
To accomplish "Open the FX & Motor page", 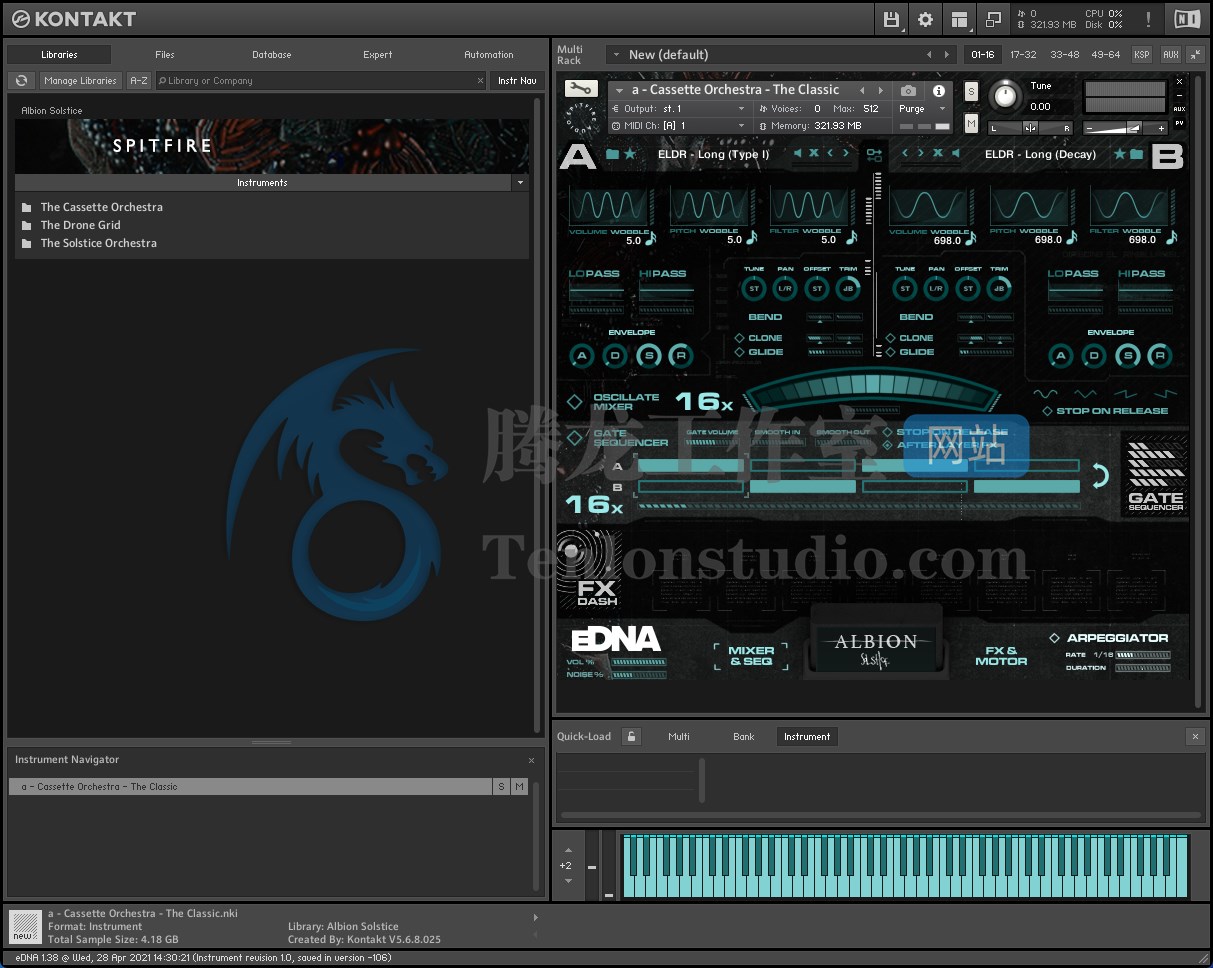I will point(1001,656).
